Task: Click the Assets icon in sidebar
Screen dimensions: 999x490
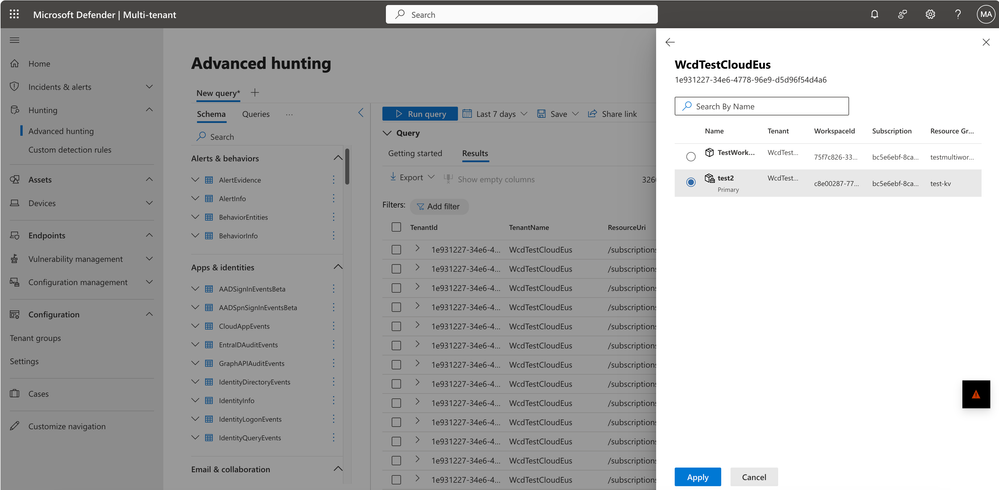Action: (15, 180)
